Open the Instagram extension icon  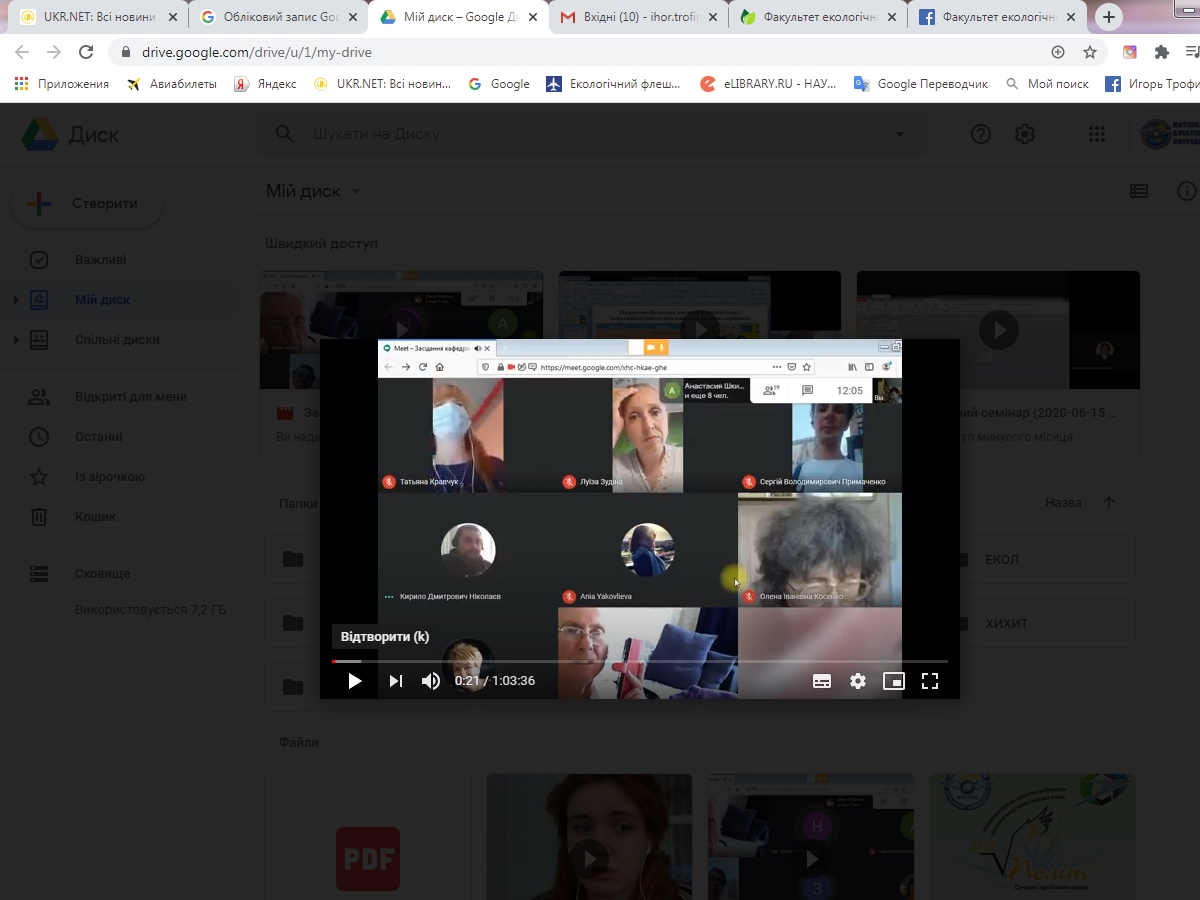[1130, 52]
